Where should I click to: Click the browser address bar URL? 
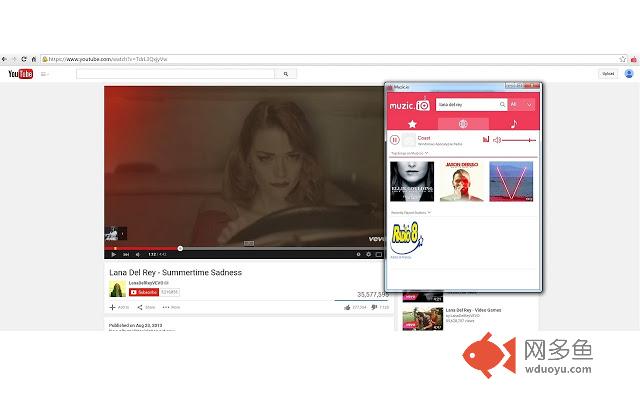[108, 59]
